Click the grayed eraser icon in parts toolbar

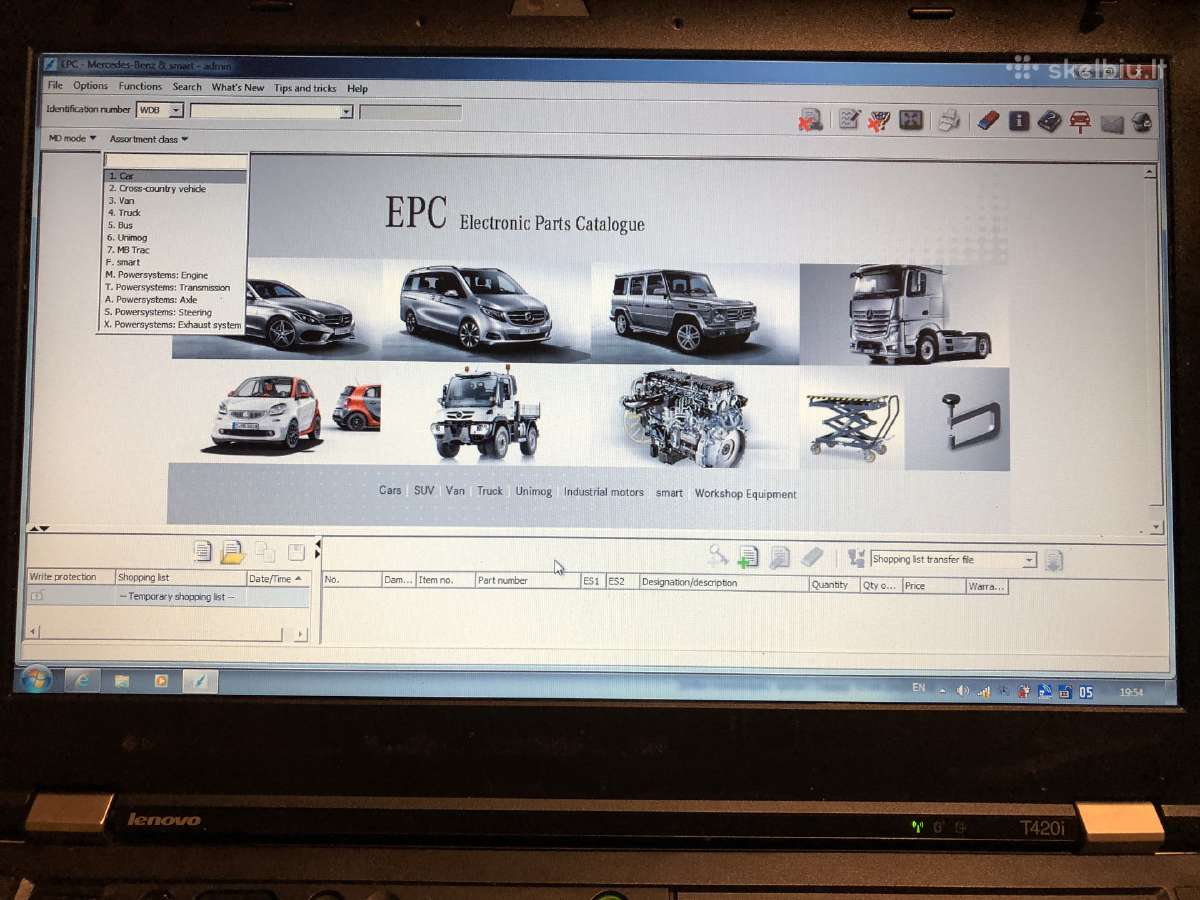(812, 557)
